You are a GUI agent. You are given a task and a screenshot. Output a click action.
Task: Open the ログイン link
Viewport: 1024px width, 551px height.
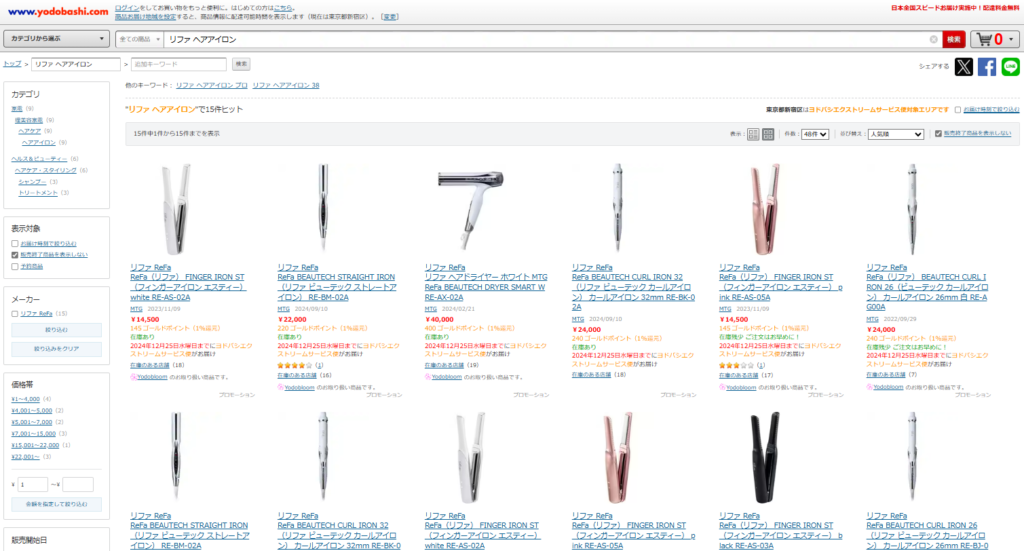pos(127,8)
